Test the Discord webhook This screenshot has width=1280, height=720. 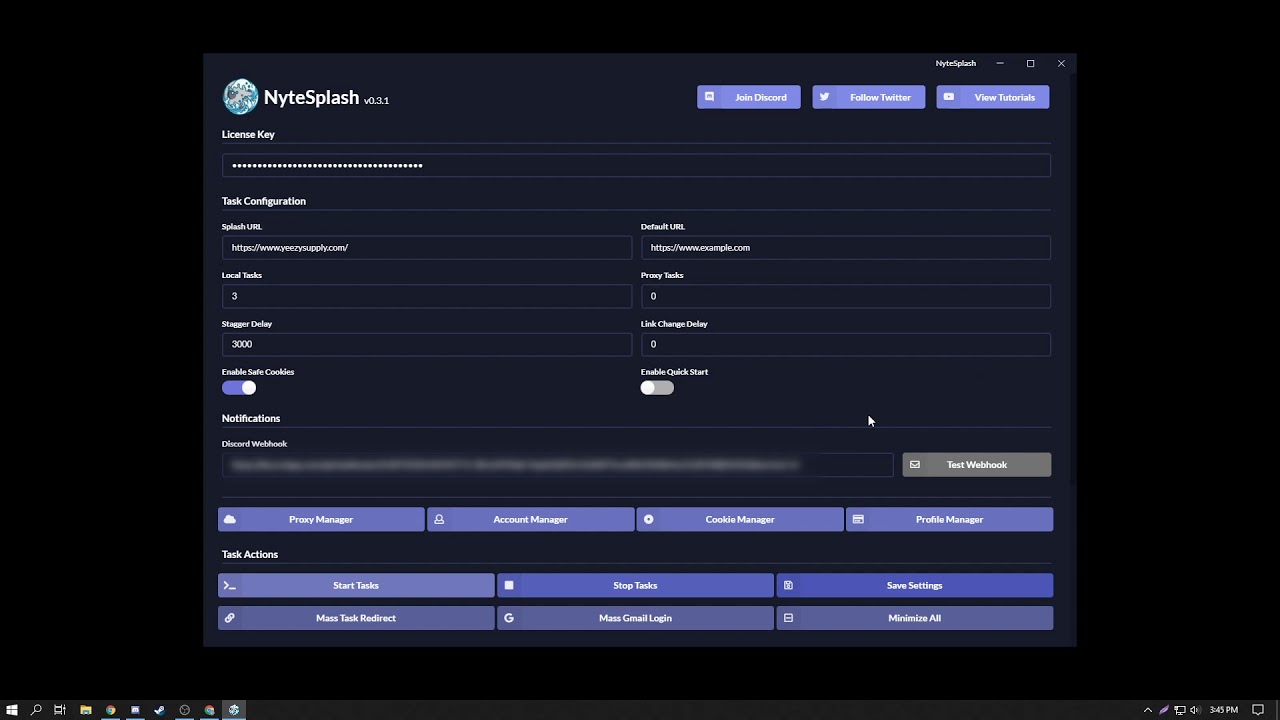[977, 465]
